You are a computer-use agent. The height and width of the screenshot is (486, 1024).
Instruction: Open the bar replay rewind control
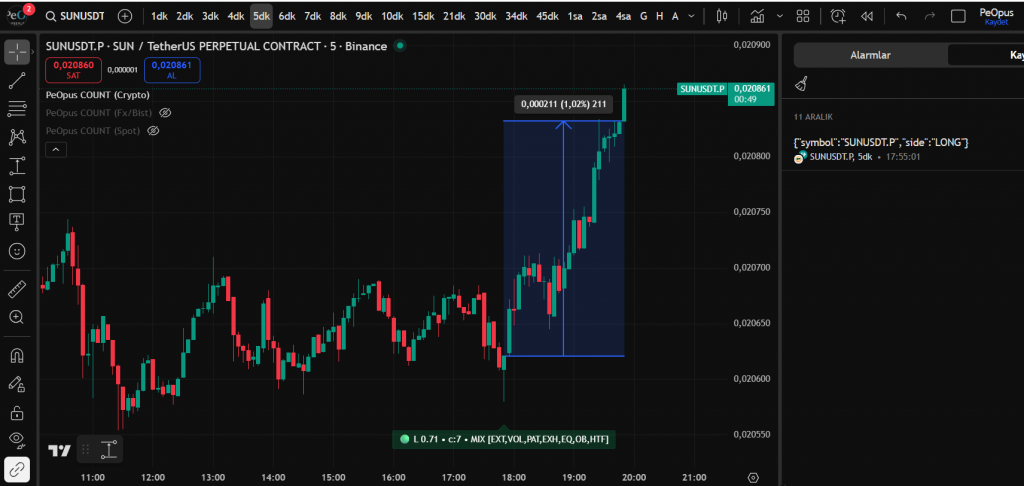tap(866, 16)
